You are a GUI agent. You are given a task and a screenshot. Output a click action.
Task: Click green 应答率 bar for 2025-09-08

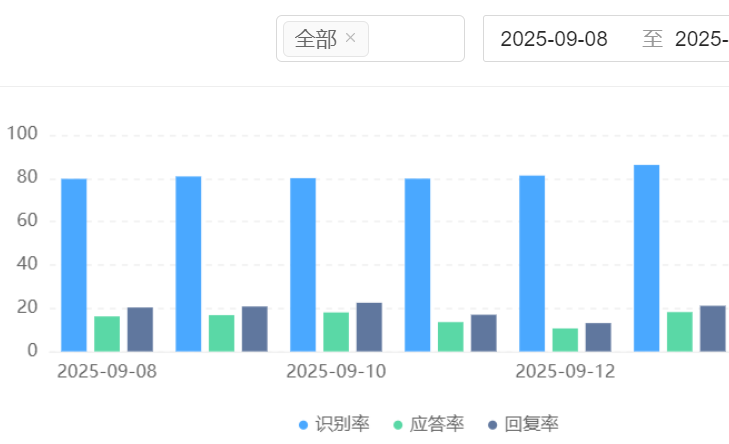coord(107,334)
